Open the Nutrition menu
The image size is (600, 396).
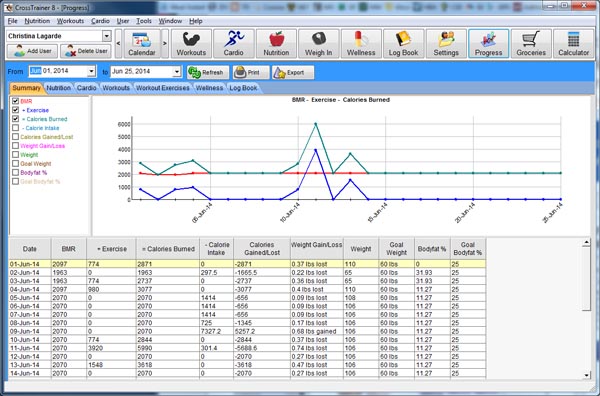[37, 21]
